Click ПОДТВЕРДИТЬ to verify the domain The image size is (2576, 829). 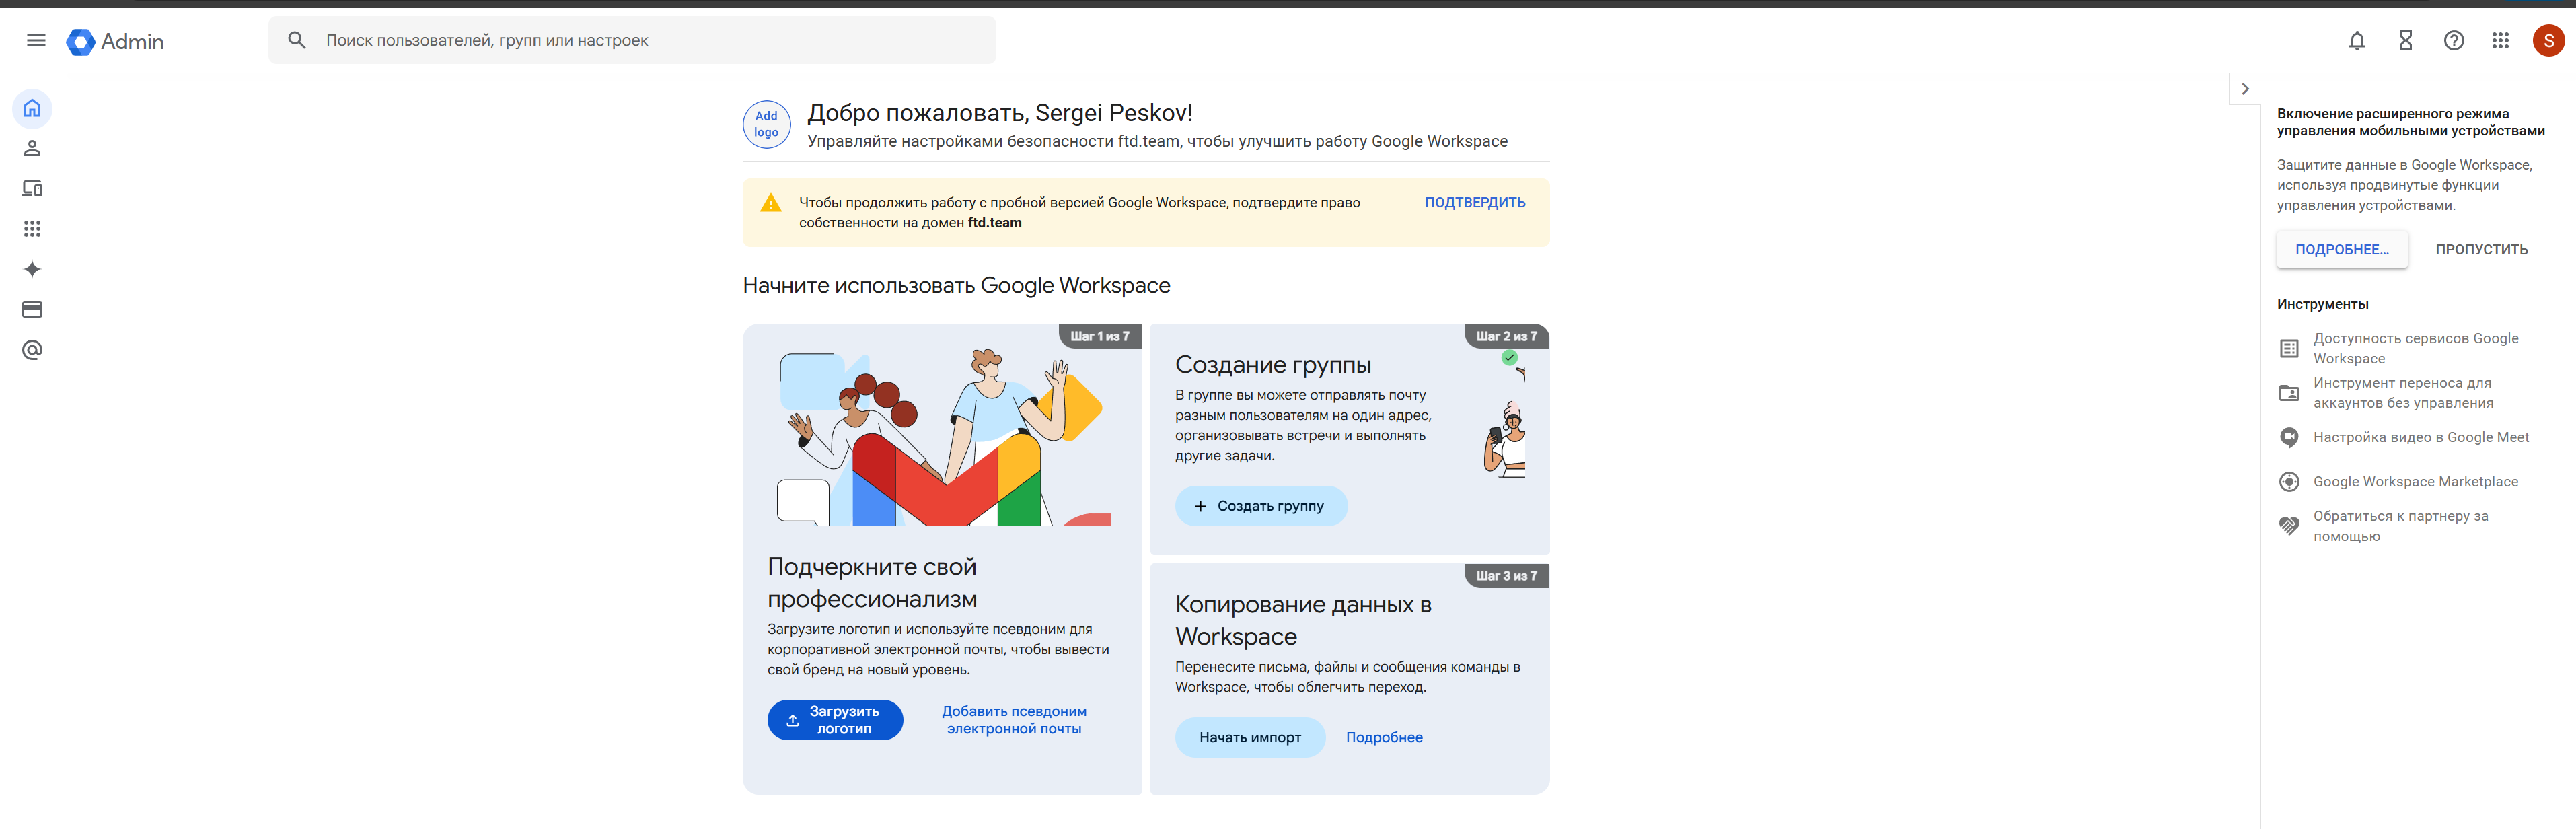pyautogui.click(x=1474, y=203)
